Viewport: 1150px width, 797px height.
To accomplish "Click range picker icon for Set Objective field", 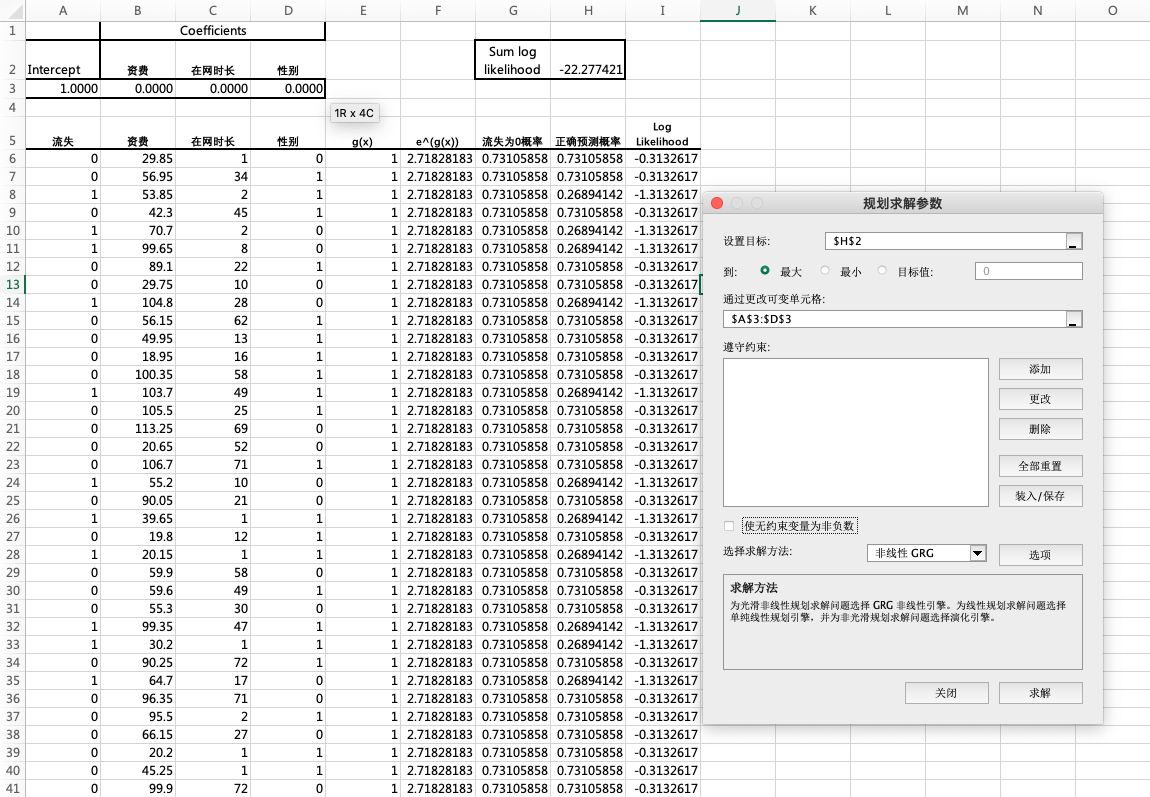I will click(x=1074, y=241).
